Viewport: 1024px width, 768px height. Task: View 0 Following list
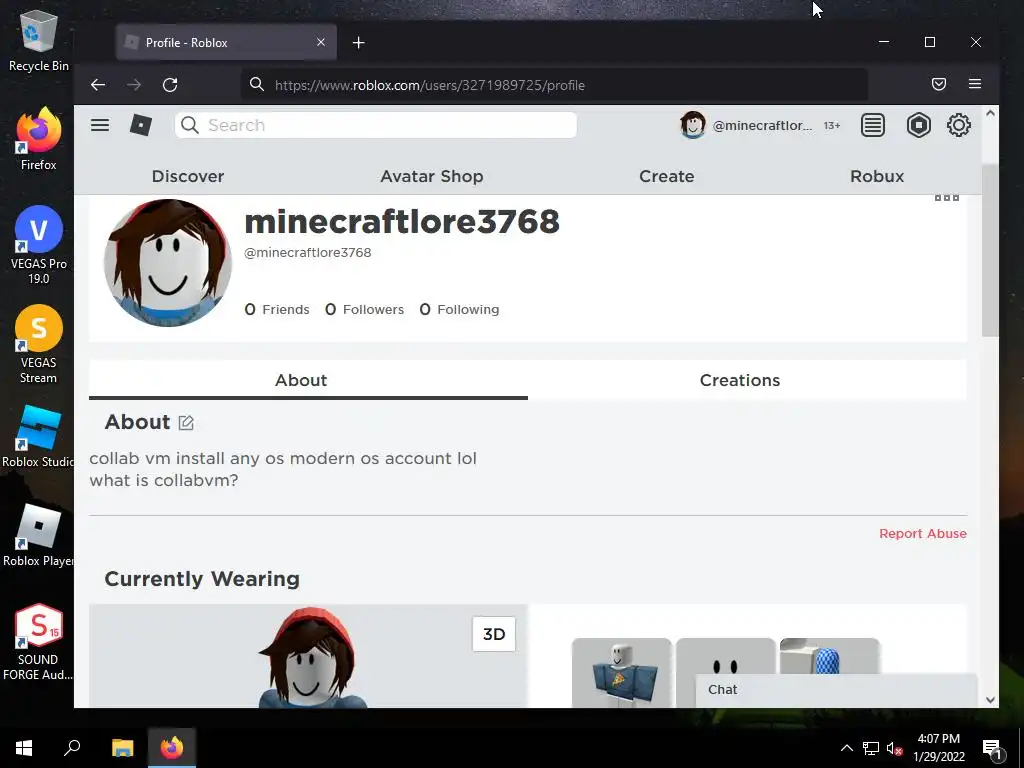click(x=459, y=310)
